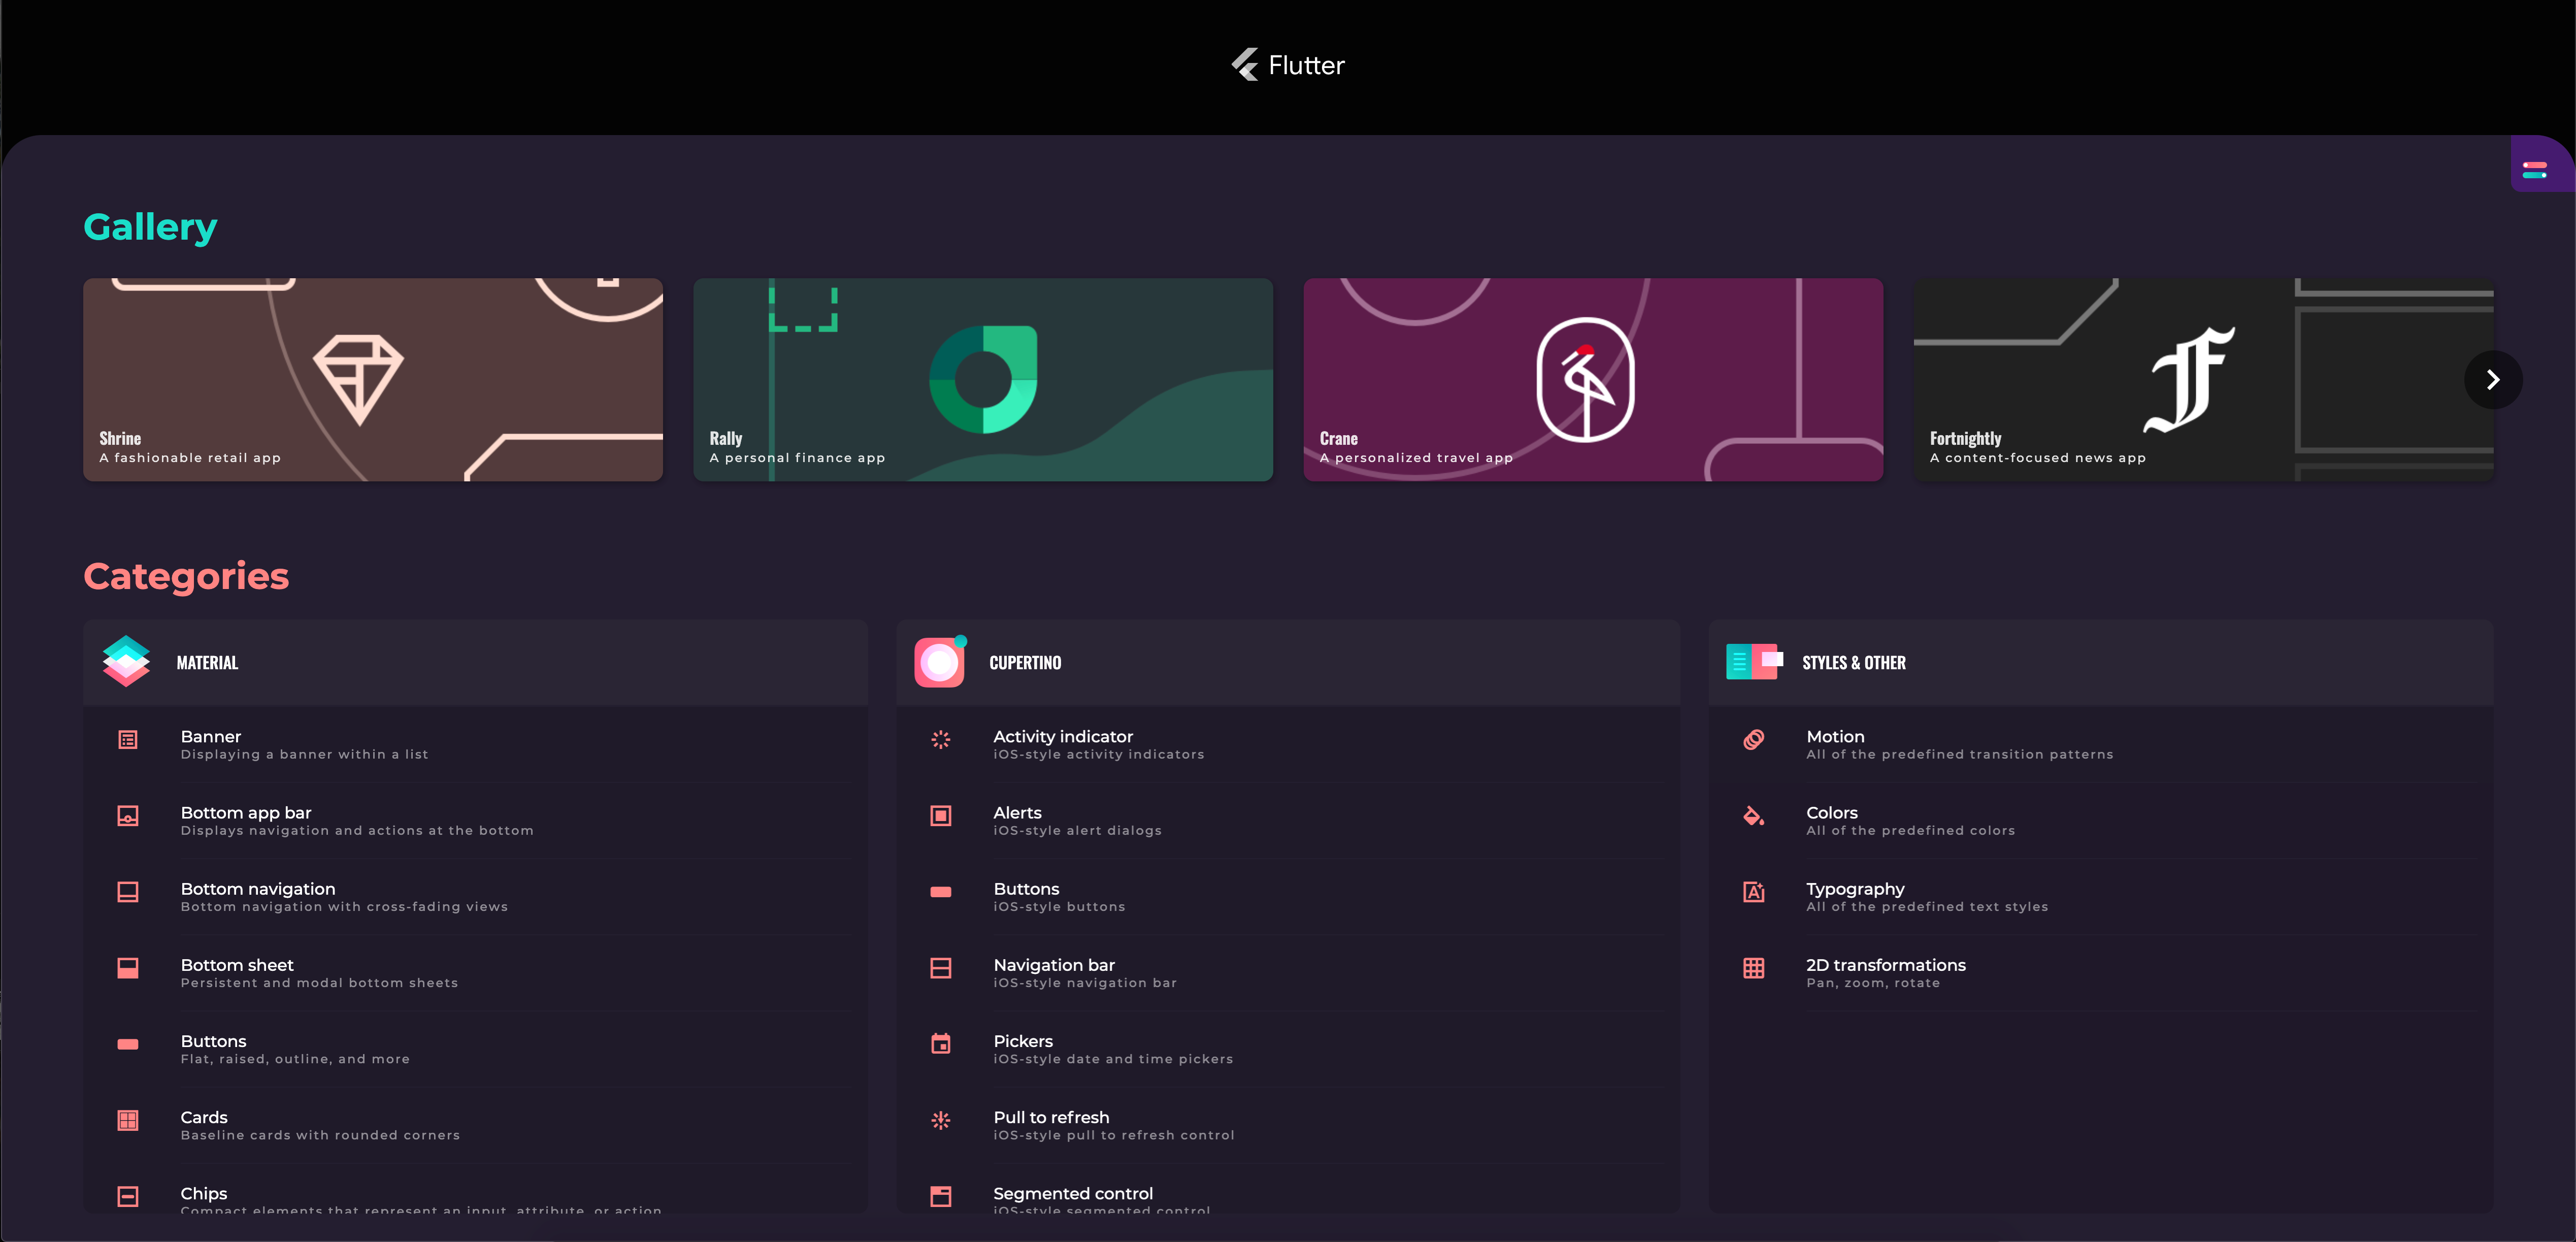Viewport: 2576px width, 1242px height.
Task: Open the Bottom navigation demo entry
Action: (x=475, y=897)
